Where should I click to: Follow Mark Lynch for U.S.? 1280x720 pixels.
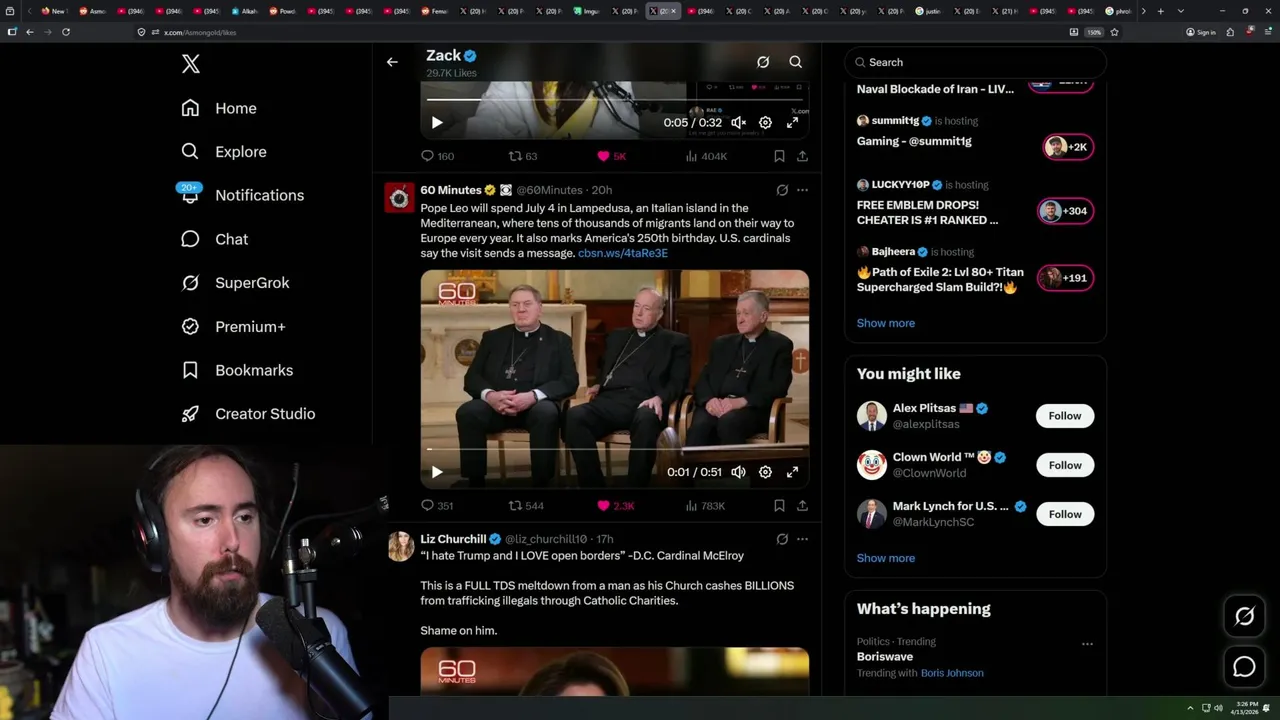point(1065,514)
